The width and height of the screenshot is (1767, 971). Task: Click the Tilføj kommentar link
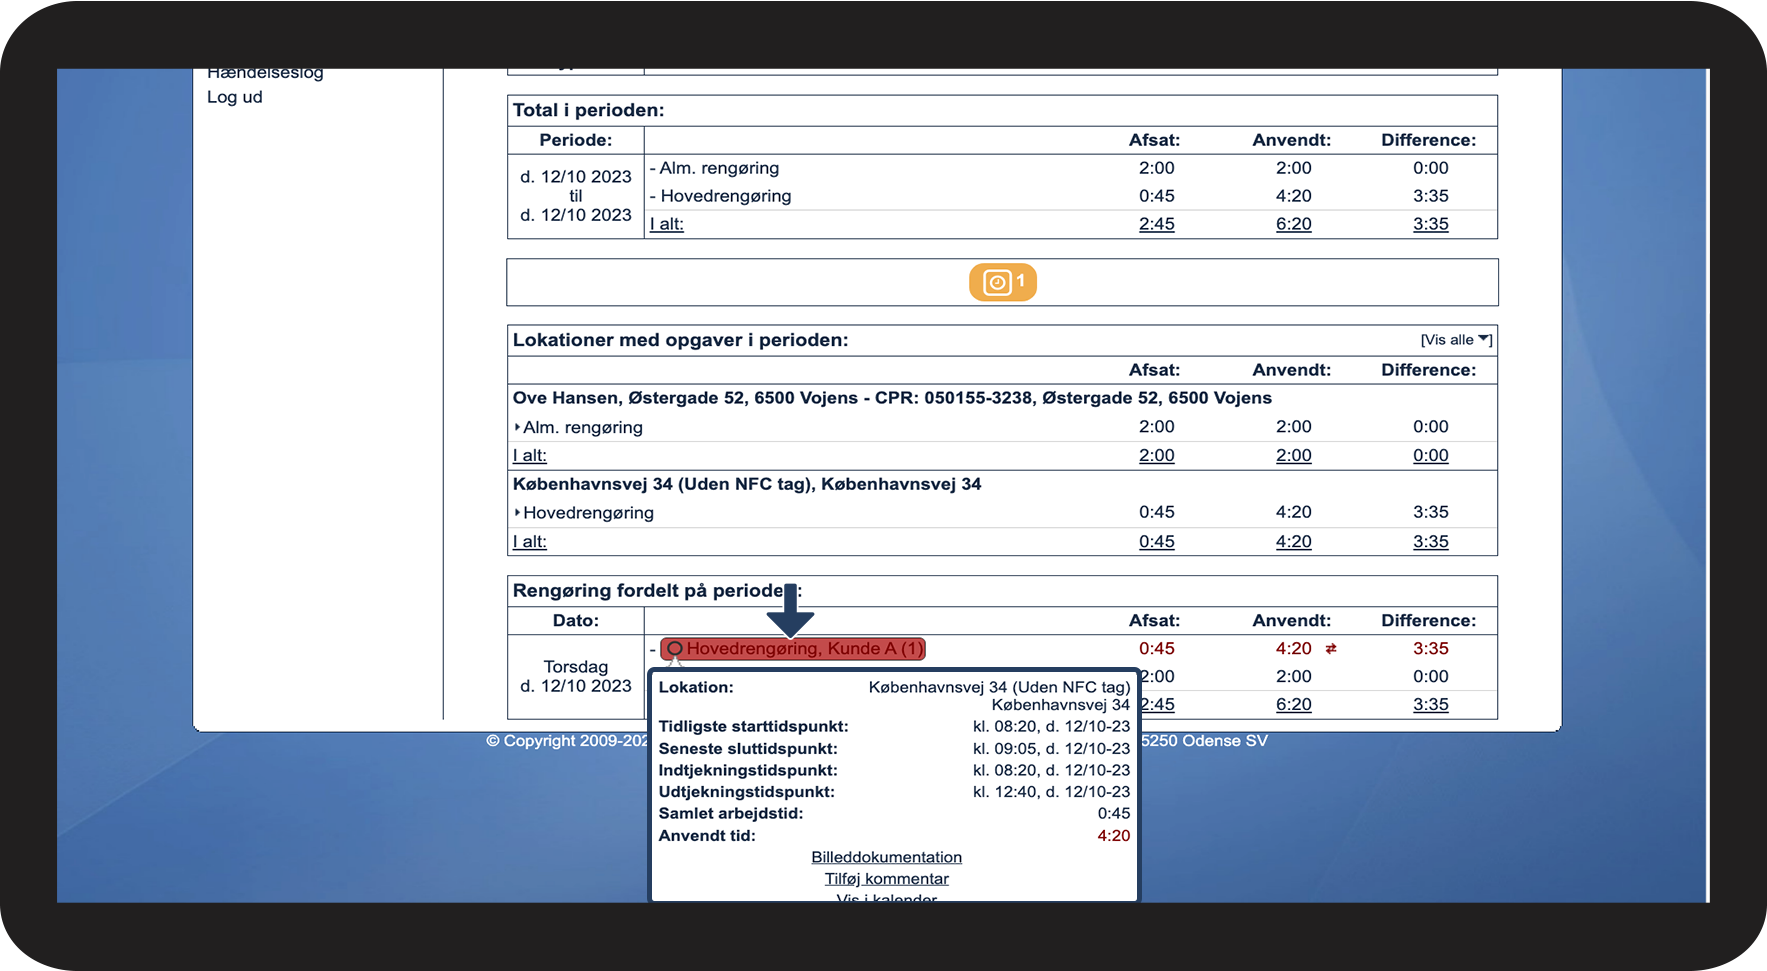click(x=887, y=879)
